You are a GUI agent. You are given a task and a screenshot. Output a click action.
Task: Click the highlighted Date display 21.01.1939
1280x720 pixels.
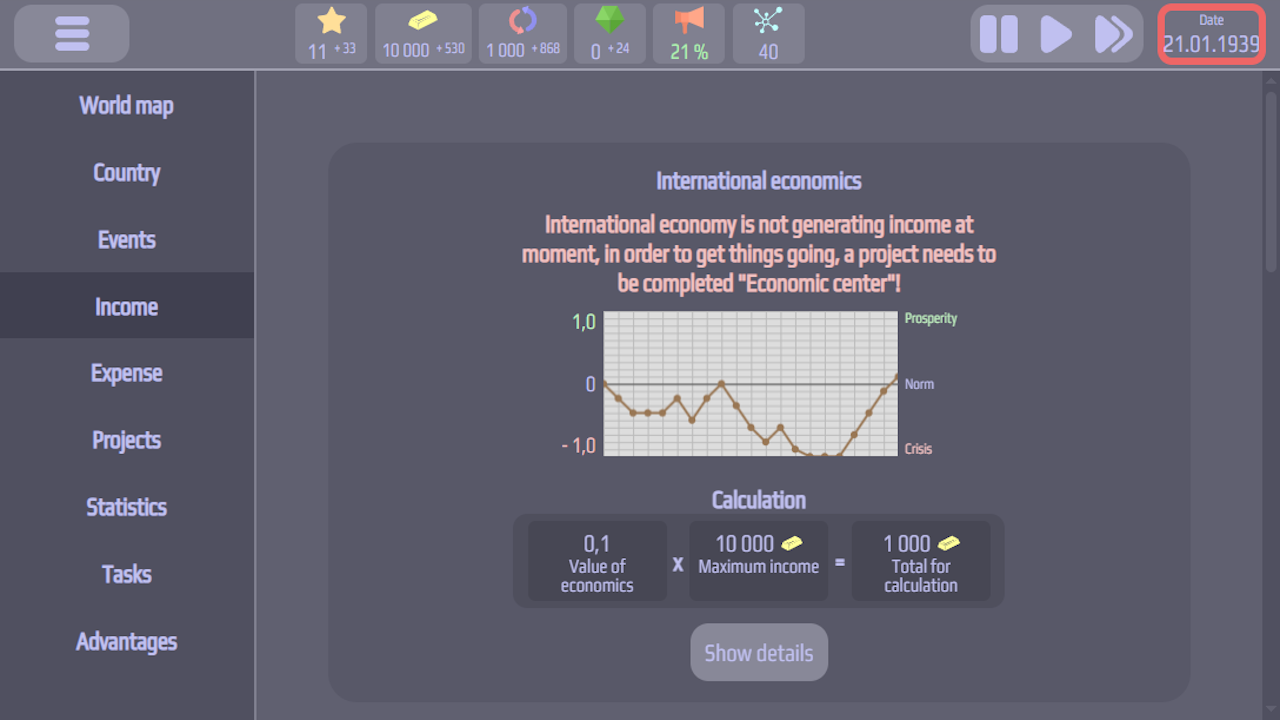(x=1210, y=33)
